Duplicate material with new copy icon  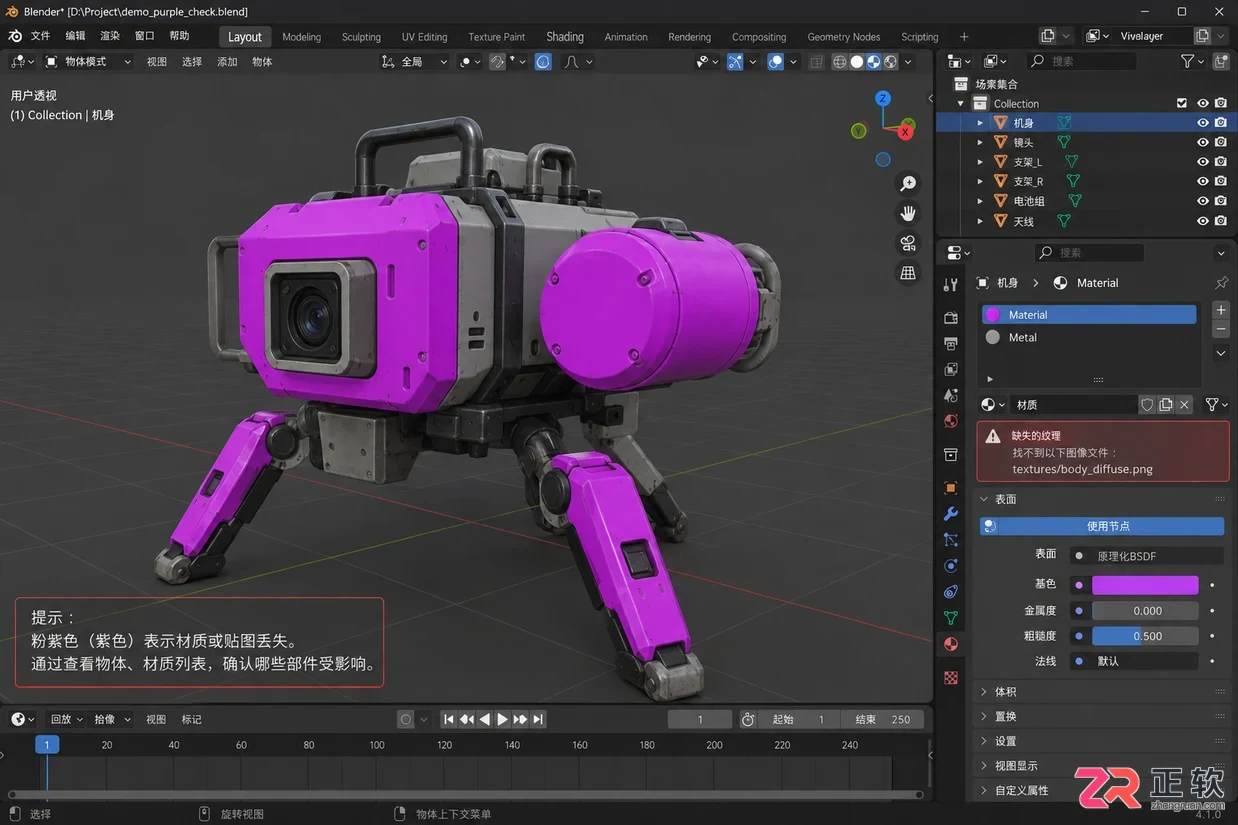pos(1166,405)
